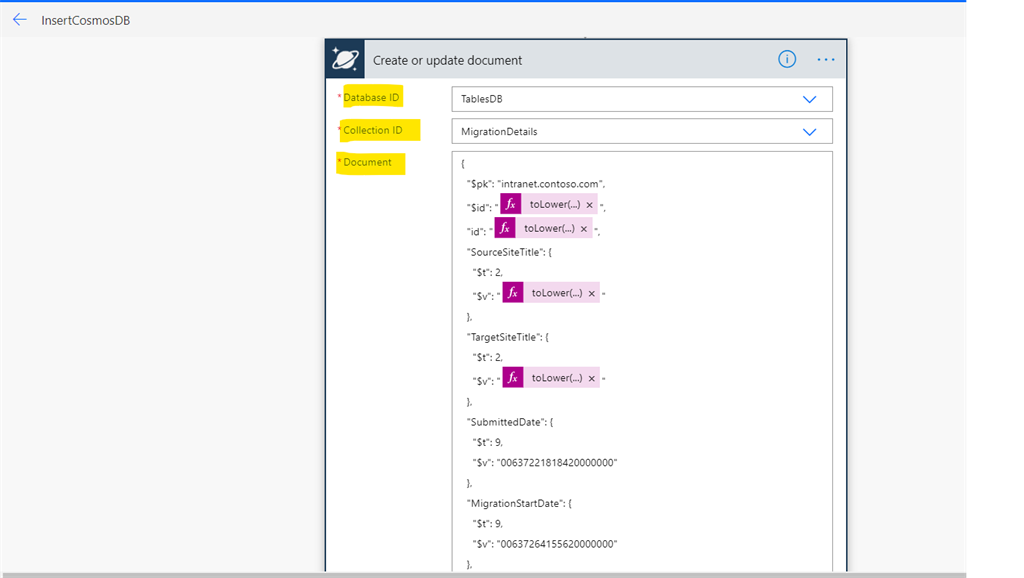Remove toLower expression from $id line
This screenshot has height=578, width=1024.
click(590, 205)
